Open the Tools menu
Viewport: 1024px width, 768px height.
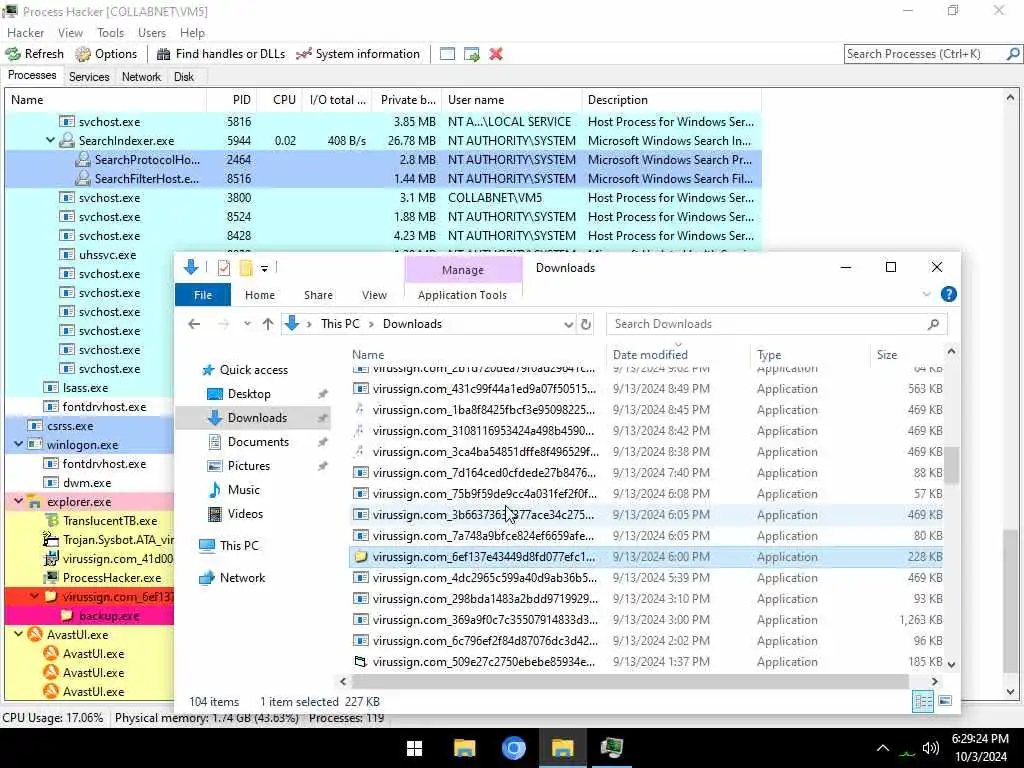(110, 33)
